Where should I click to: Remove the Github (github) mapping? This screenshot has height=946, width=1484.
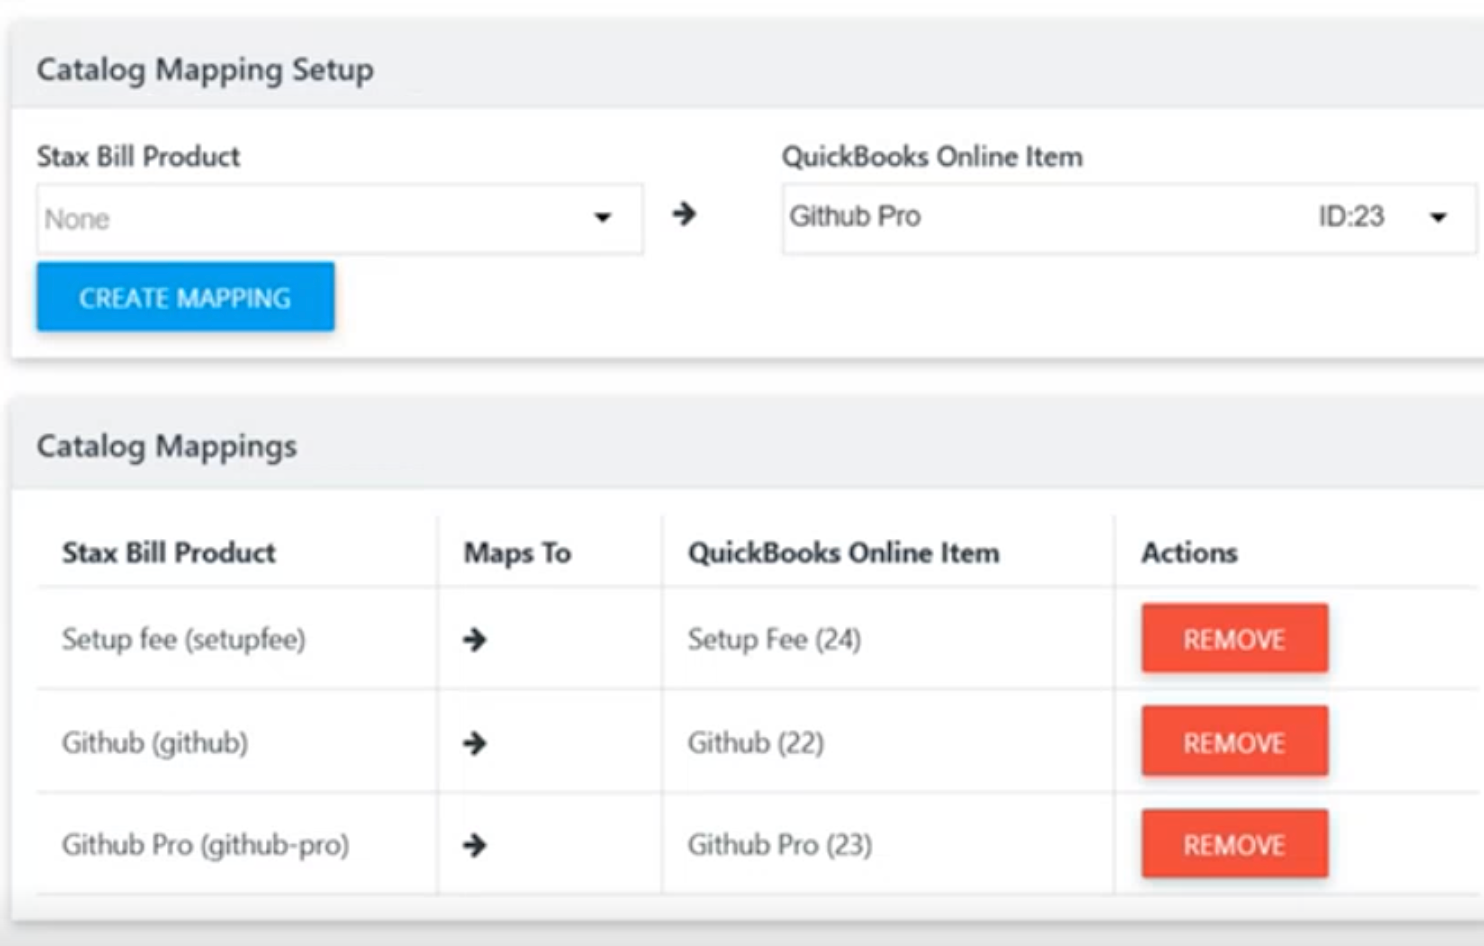point(1235,742)
